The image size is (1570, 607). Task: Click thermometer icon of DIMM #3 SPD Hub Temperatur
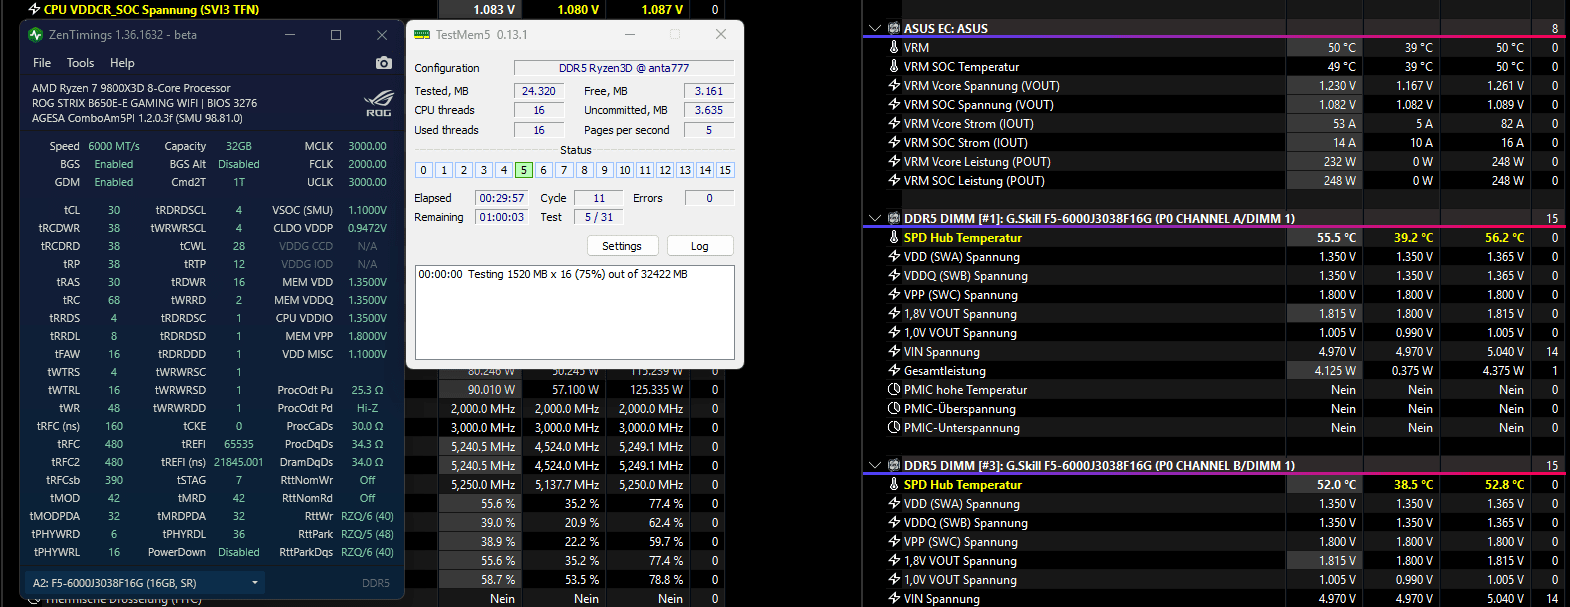click(x=894, y=484)
